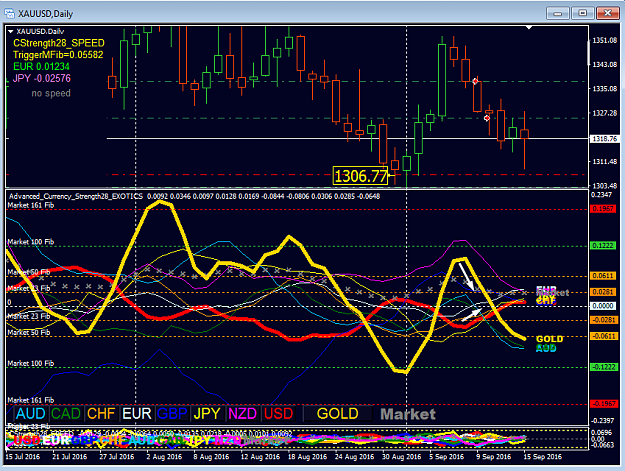Click the -0.0281 level tag
The height and width of the screenshot is (471, 625).
(603, 320)
